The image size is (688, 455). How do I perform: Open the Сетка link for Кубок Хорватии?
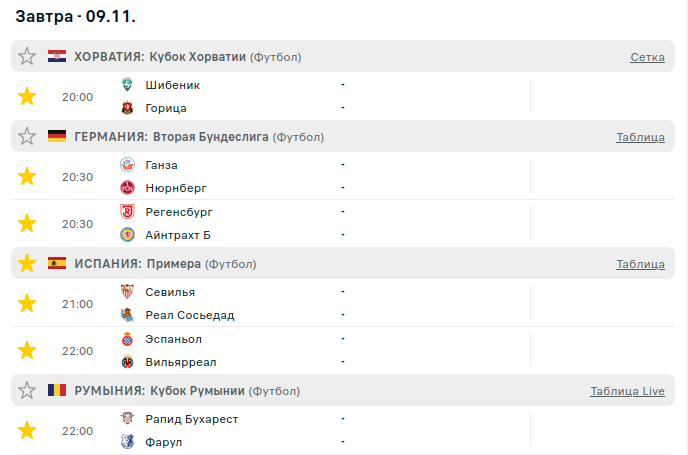[x=647, y=57]
